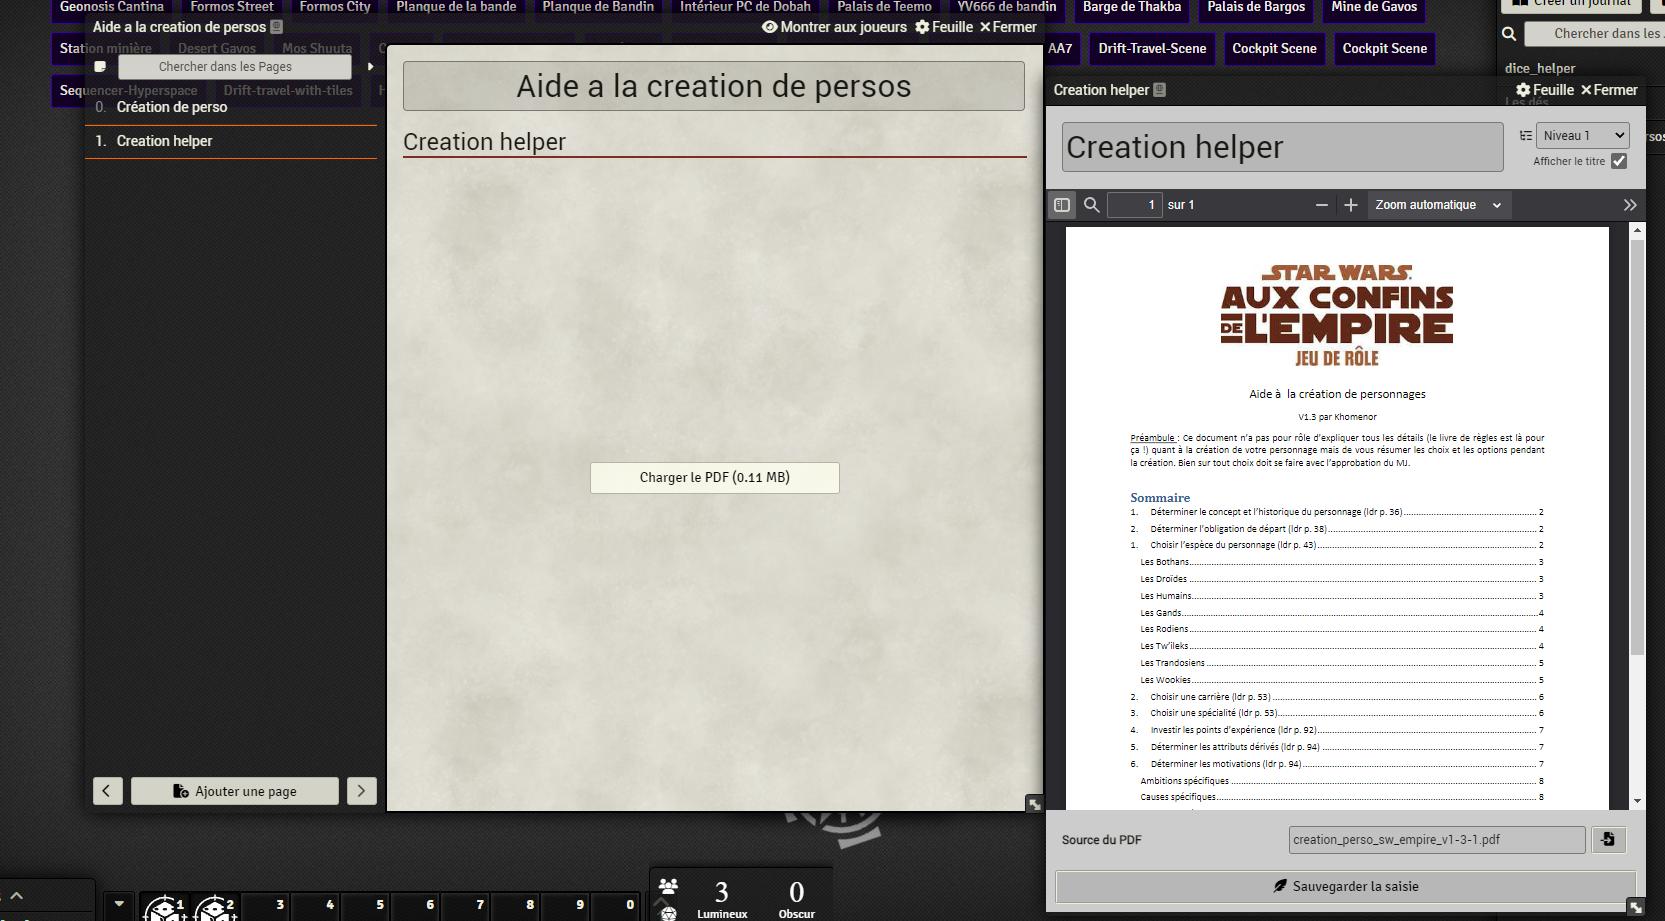Image resolution: width=1665 pixels, height=921 pixels.
Task: Switch to Palais de Teemo scene
Action: pos(884,7)
